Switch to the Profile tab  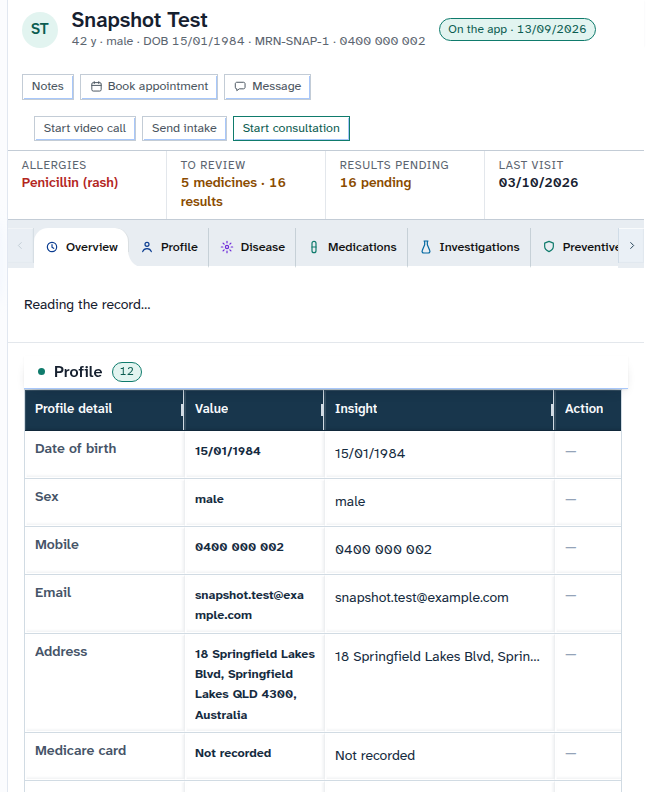169,247
